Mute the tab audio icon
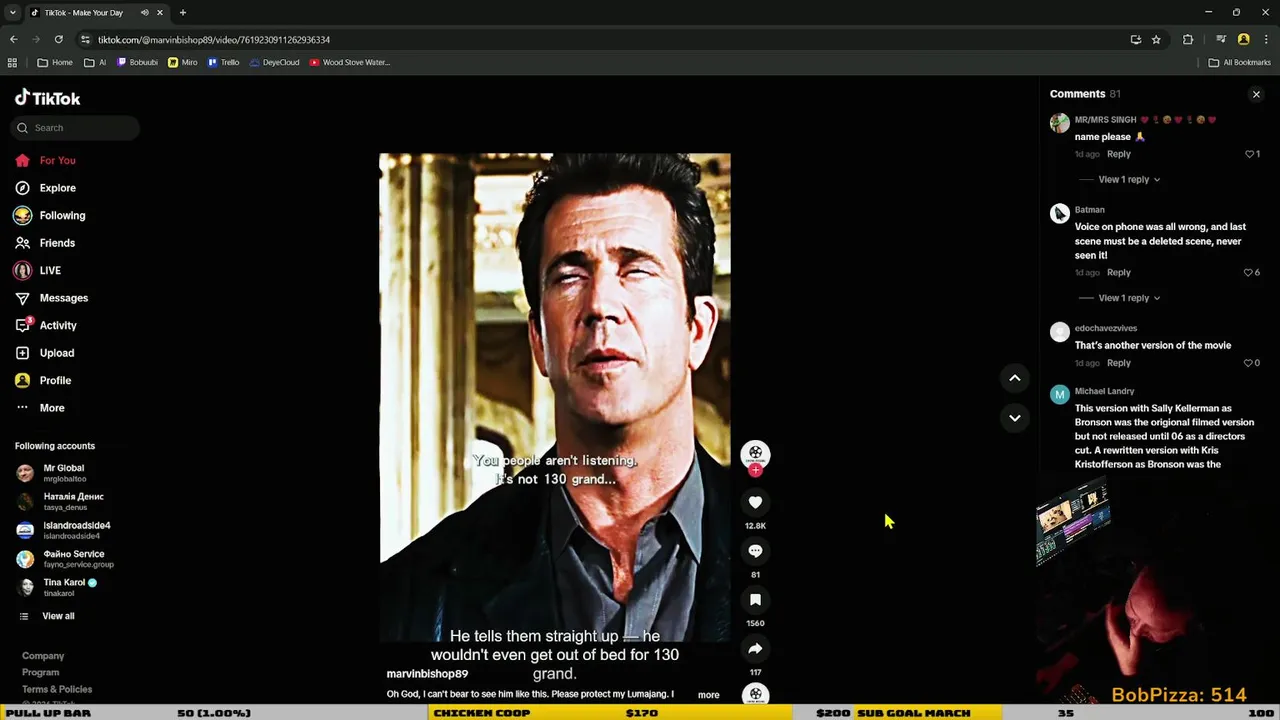This screenshot has height=720, width=1280. pos(144,13)
